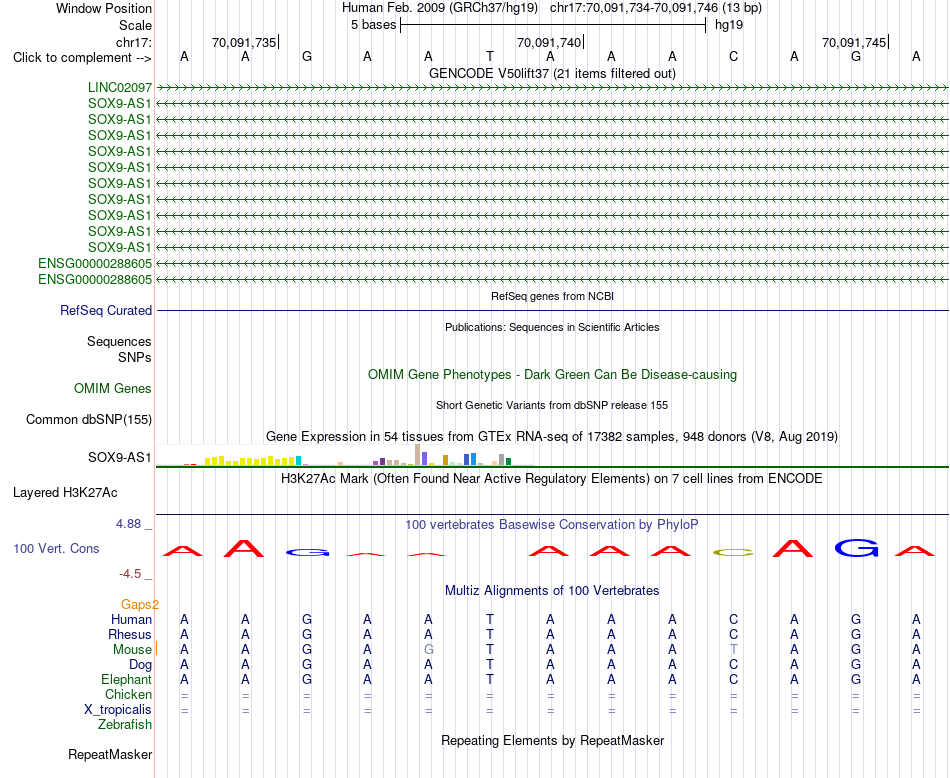Click the Mouse species label
The width and height of the screenshot is (950, 778).
[132, 650]
